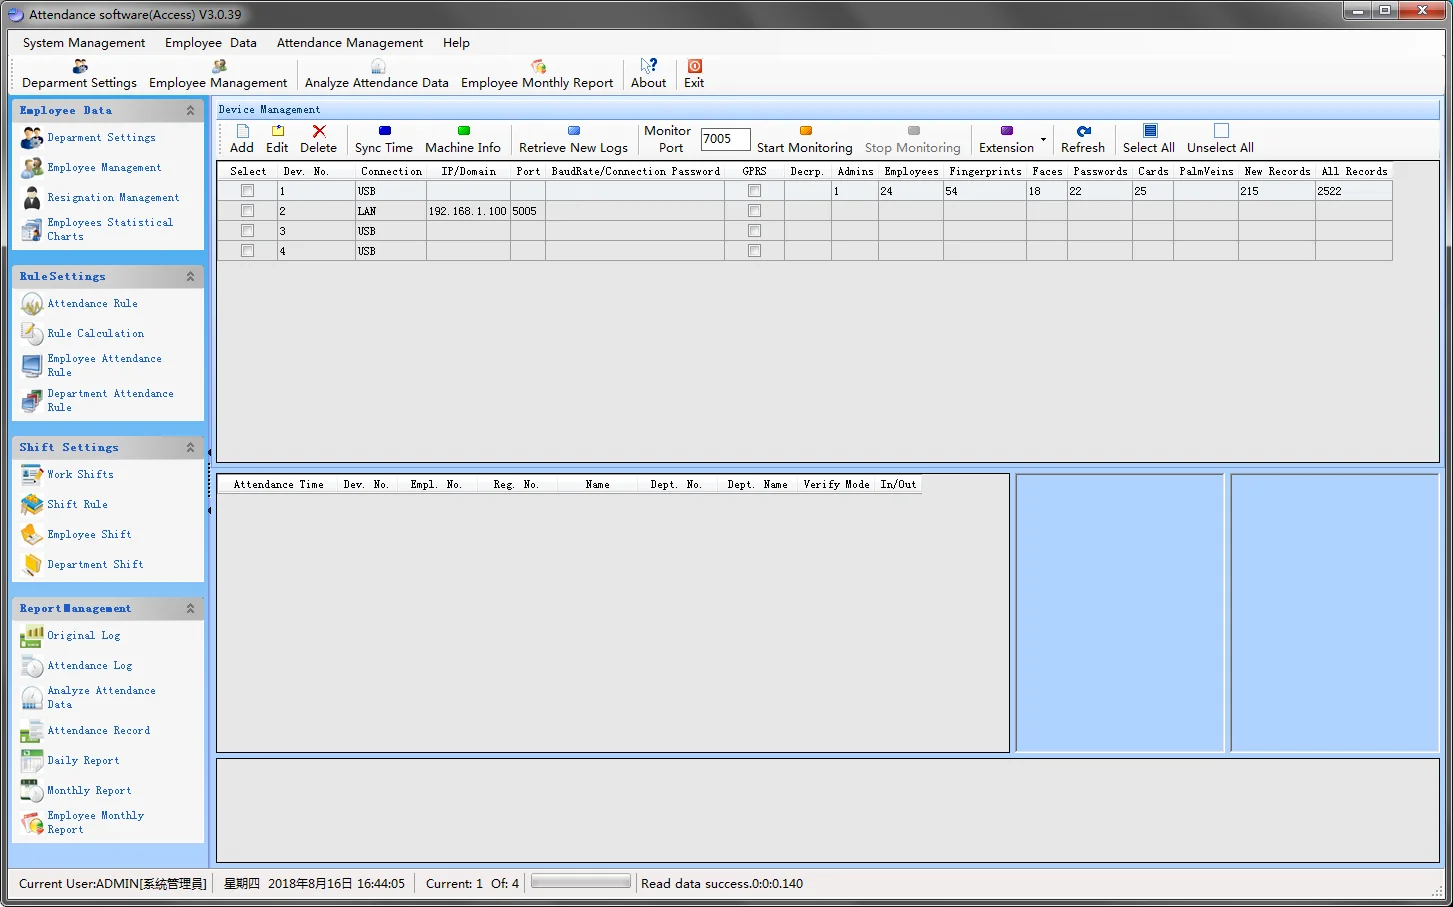This screenshot has height=907, width=1453.
Task: Open the Attendance Management menu
Action: [x=350, y=43]
